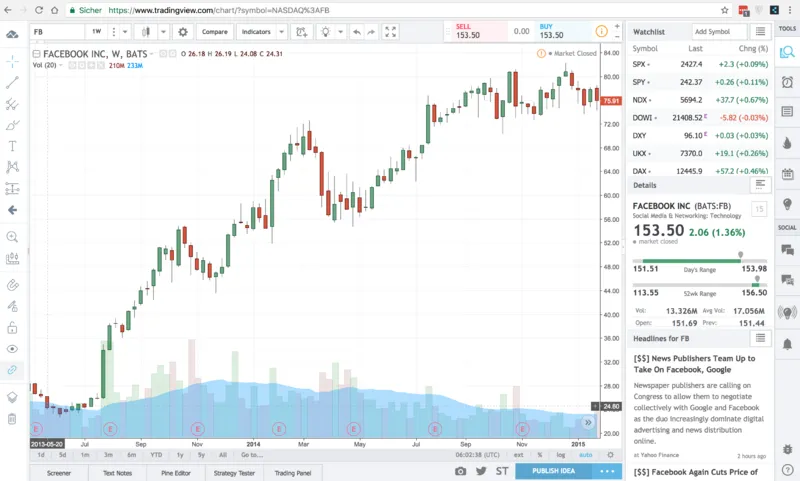800x481 pixels.
Task: Open the Screener tab
Action: click(59, 473)
